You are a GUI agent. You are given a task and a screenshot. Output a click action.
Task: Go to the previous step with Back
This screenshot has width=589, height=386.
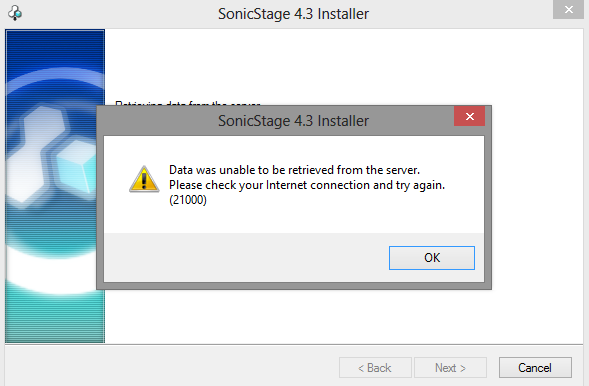(375, 368)
